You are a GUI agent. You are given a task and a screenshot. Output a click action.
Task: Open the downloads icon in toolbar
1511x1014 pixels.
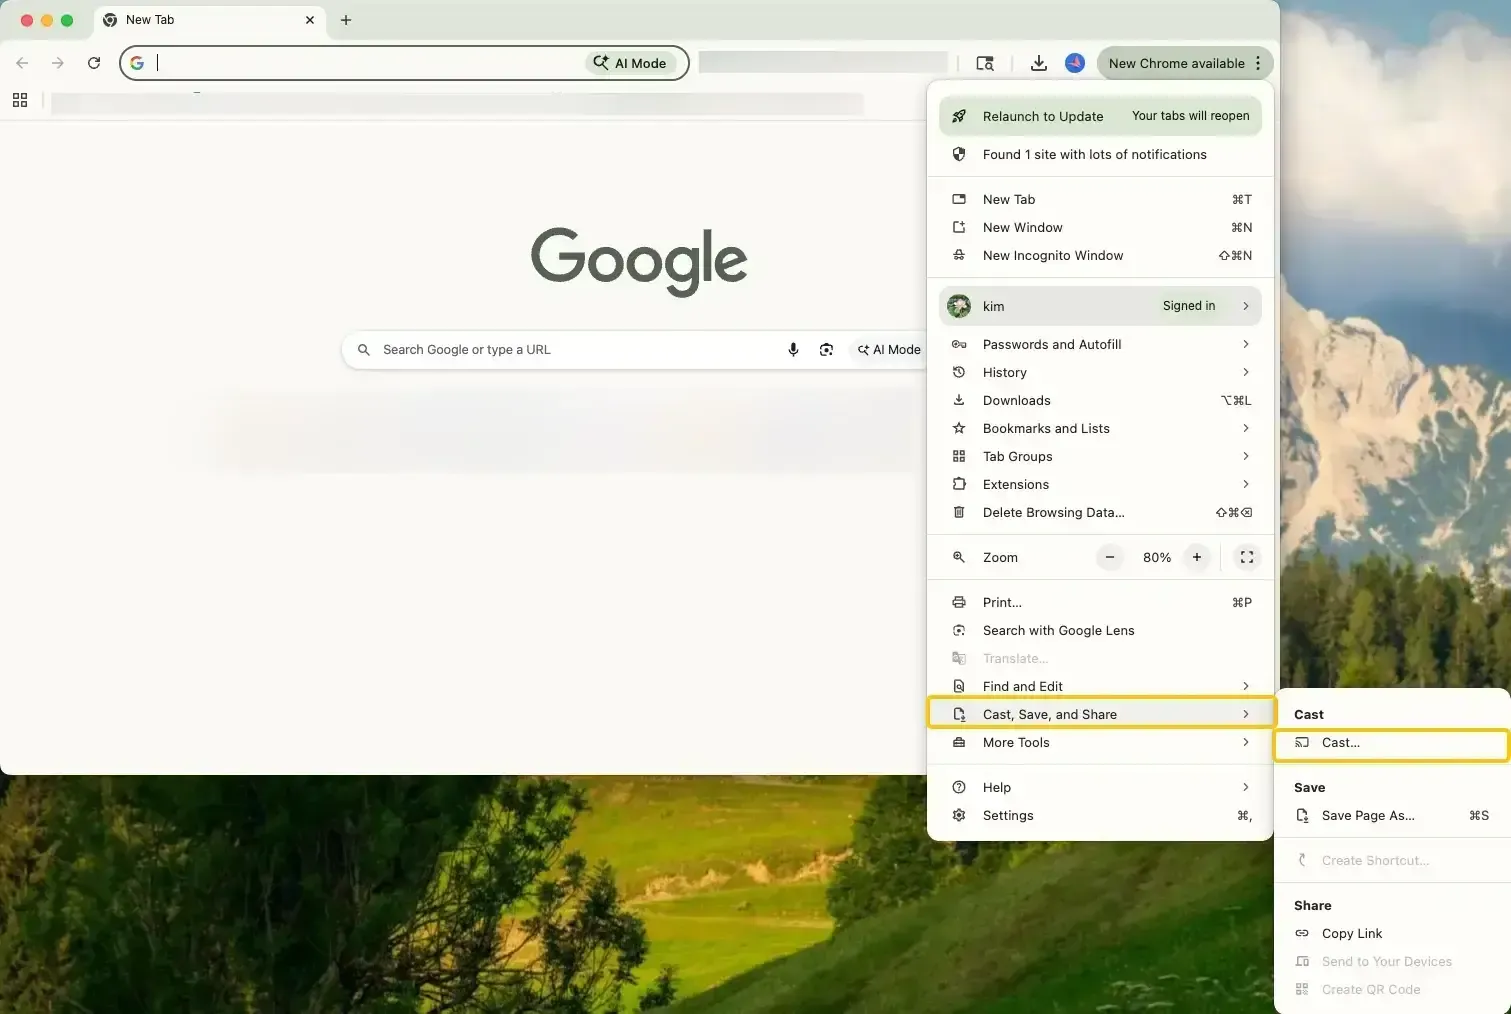click(1039, 63)
